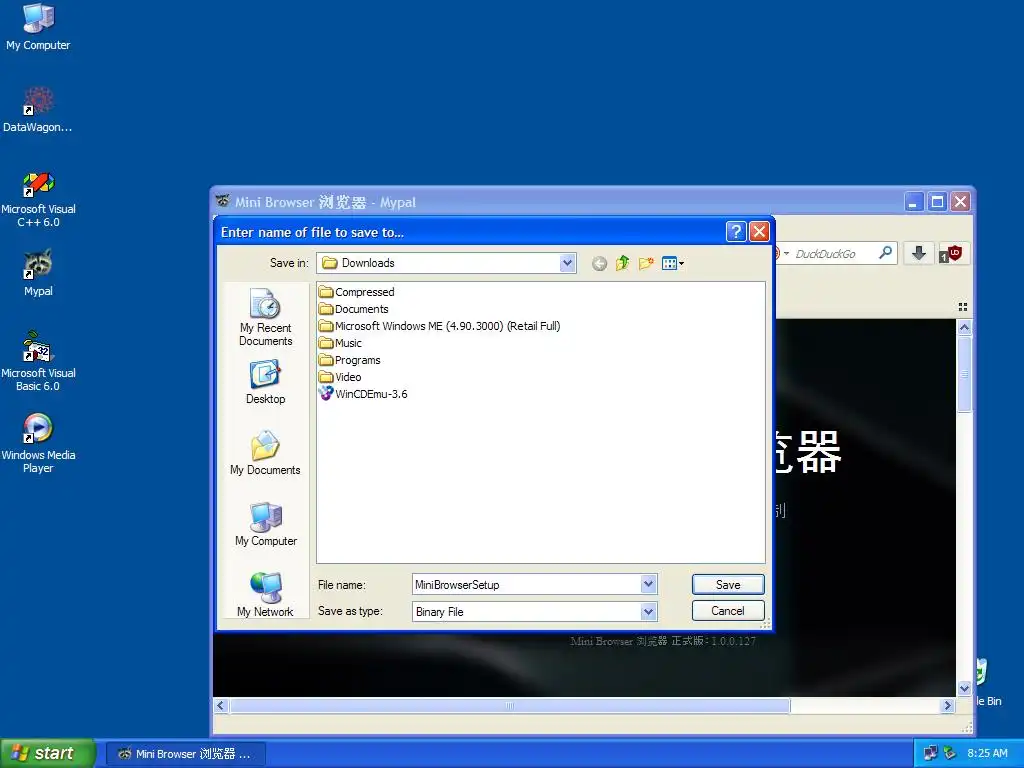Click vertical scrollbar down arrow in Mypal

coord(964,688)
